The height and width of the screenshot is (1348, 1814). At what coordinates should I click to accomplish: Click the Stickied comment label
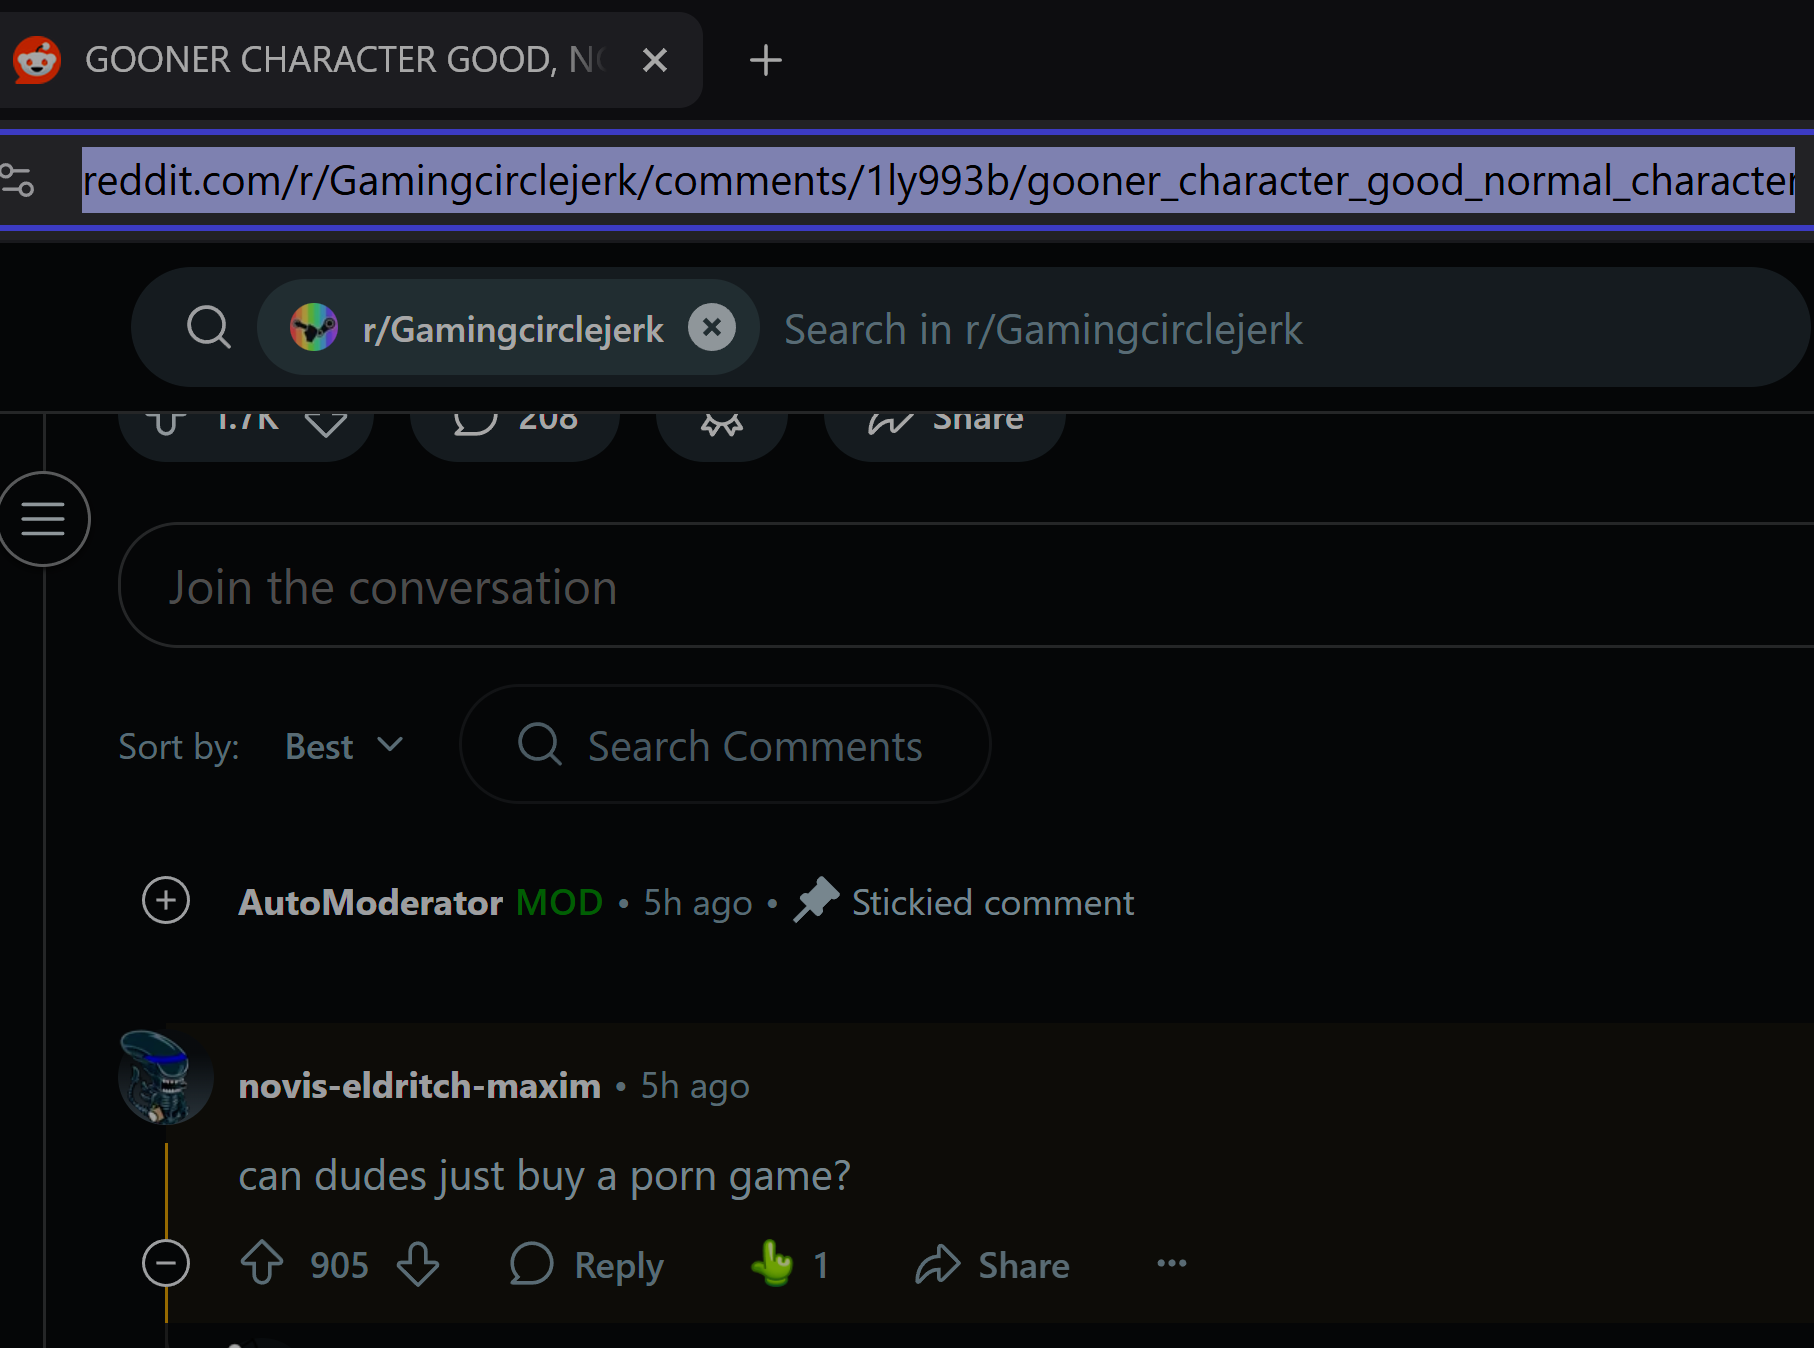click(993, 903)
